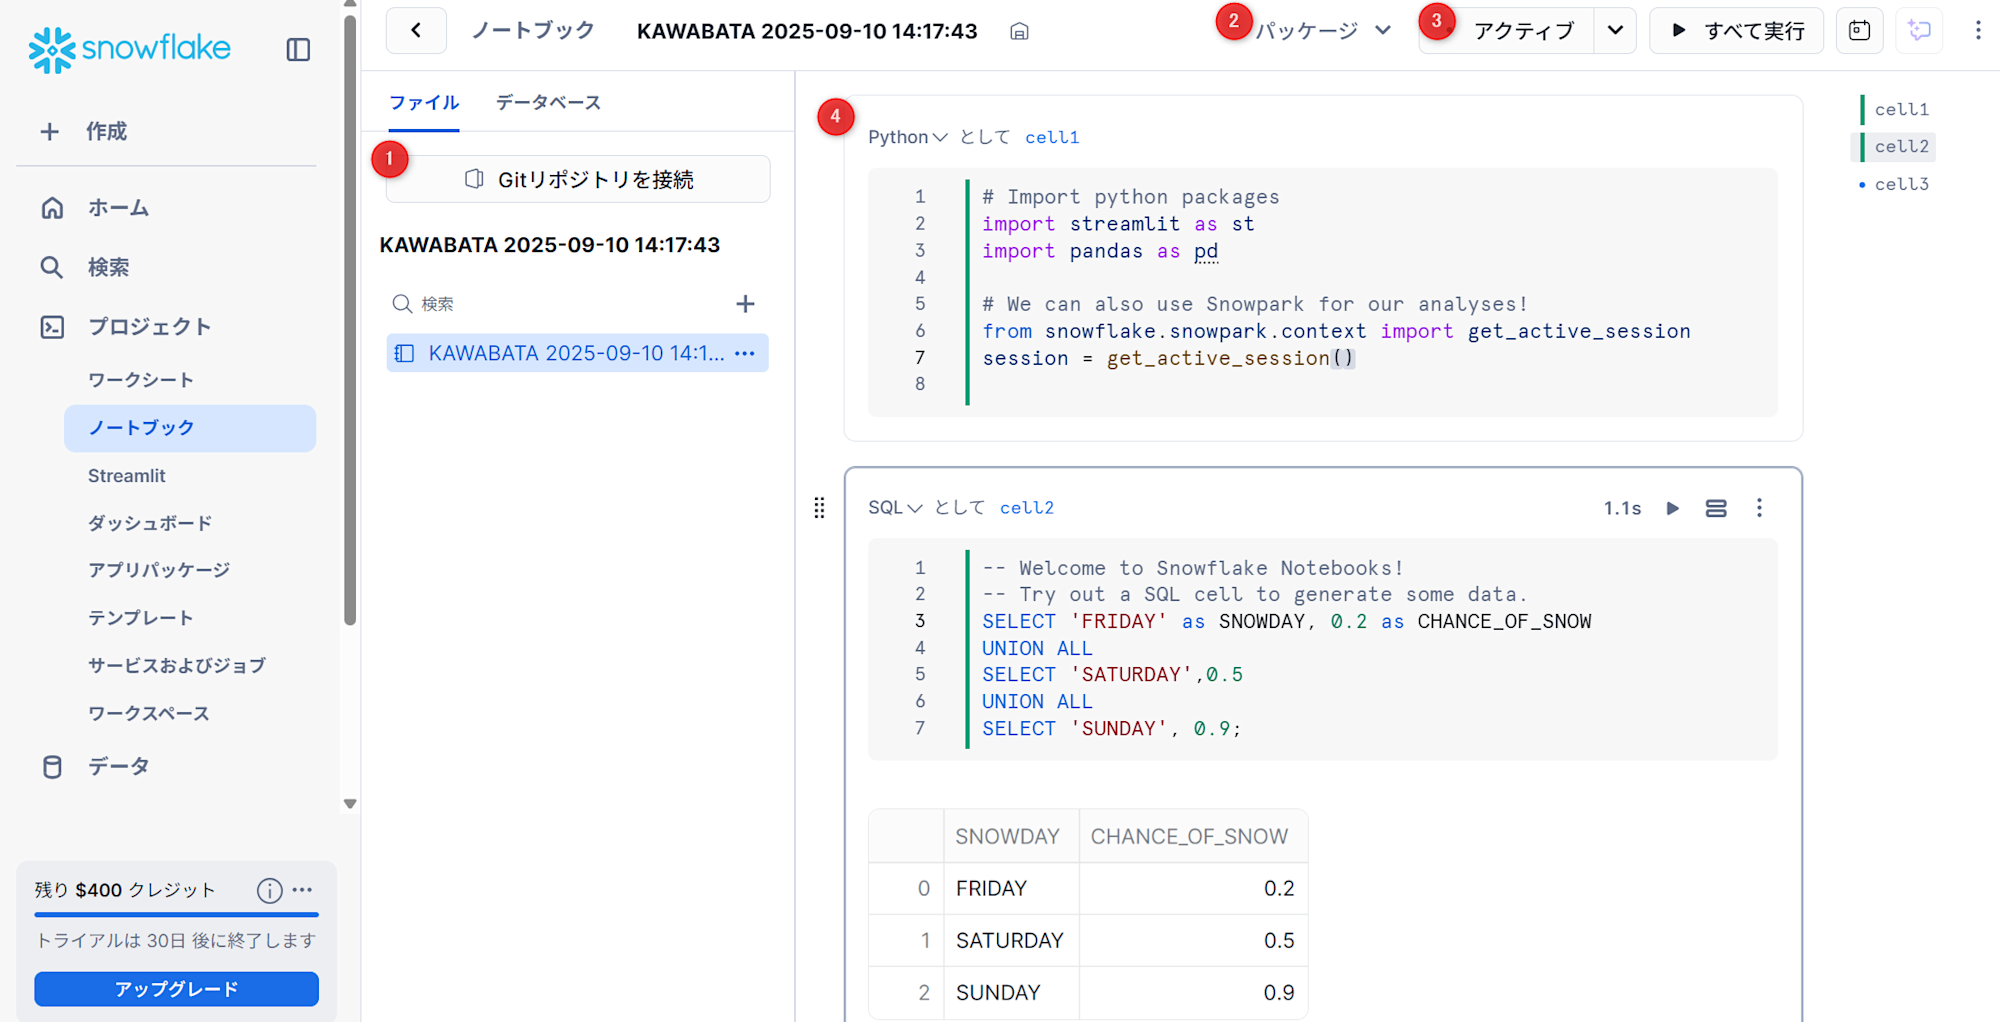Viewport: 2000px width, 1022px height.
Task: Expand the arrow beside アクティブ
Action: click(x=1615, y=31)
